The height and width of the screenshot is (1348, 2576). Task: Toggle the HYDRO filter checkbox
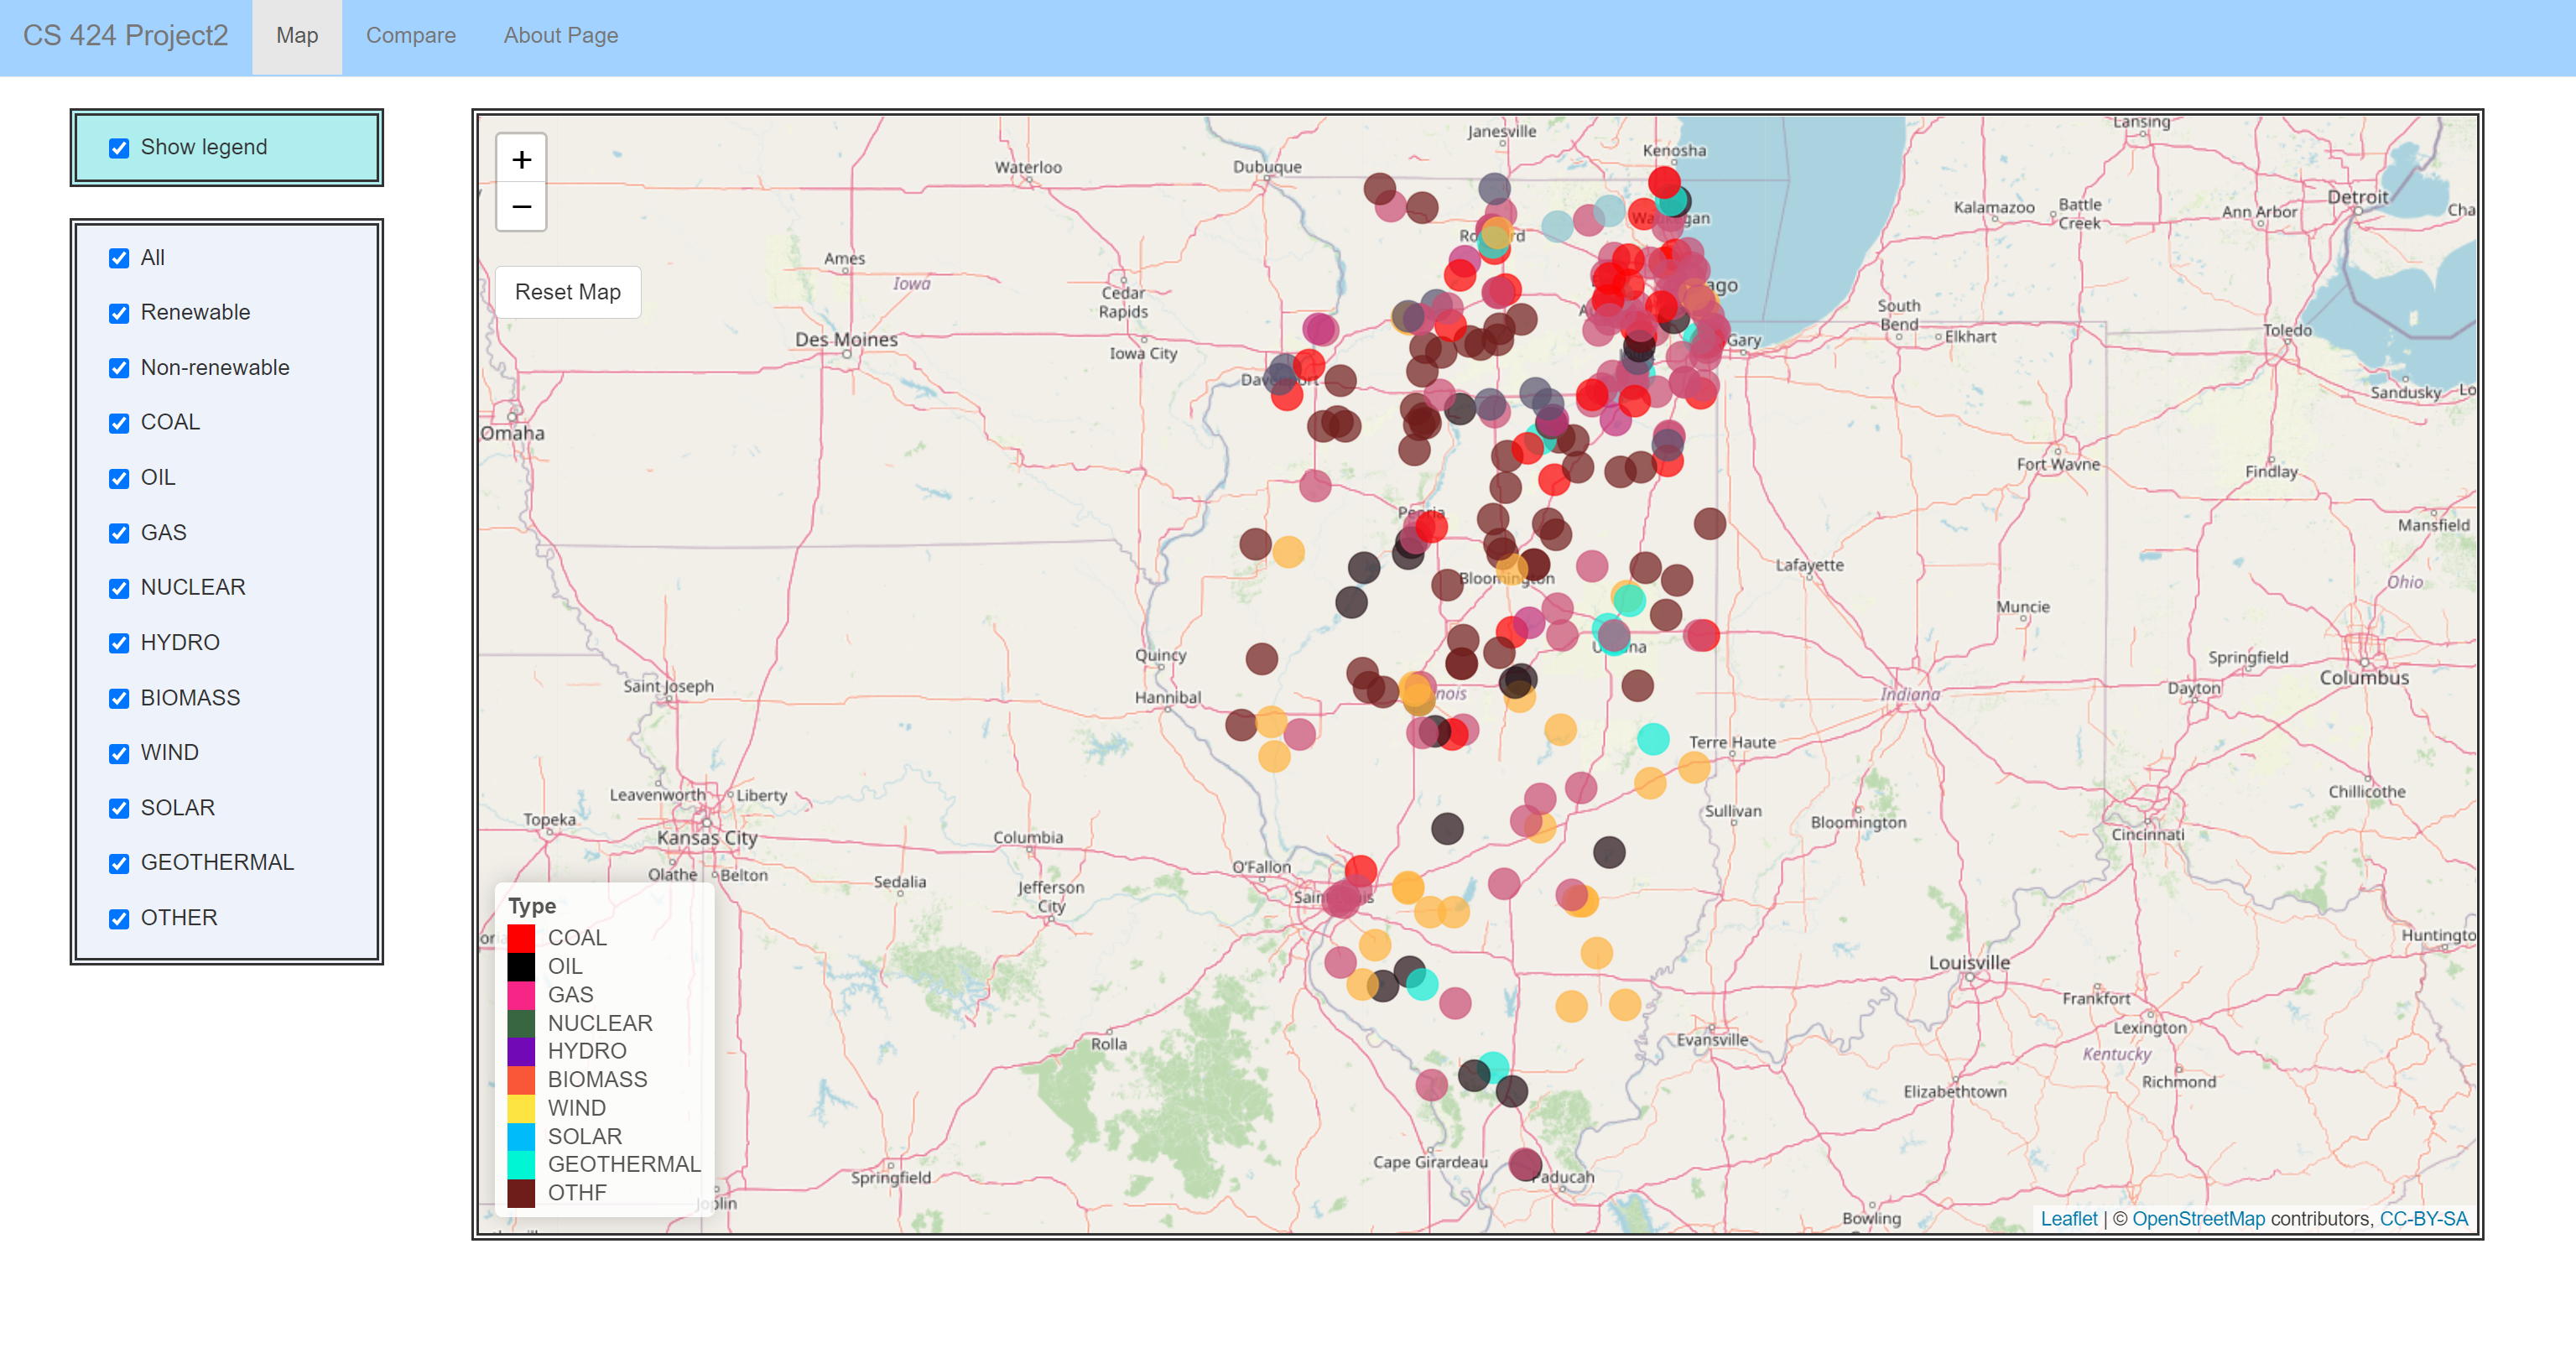pyautogui.click(x=119, y=643)
